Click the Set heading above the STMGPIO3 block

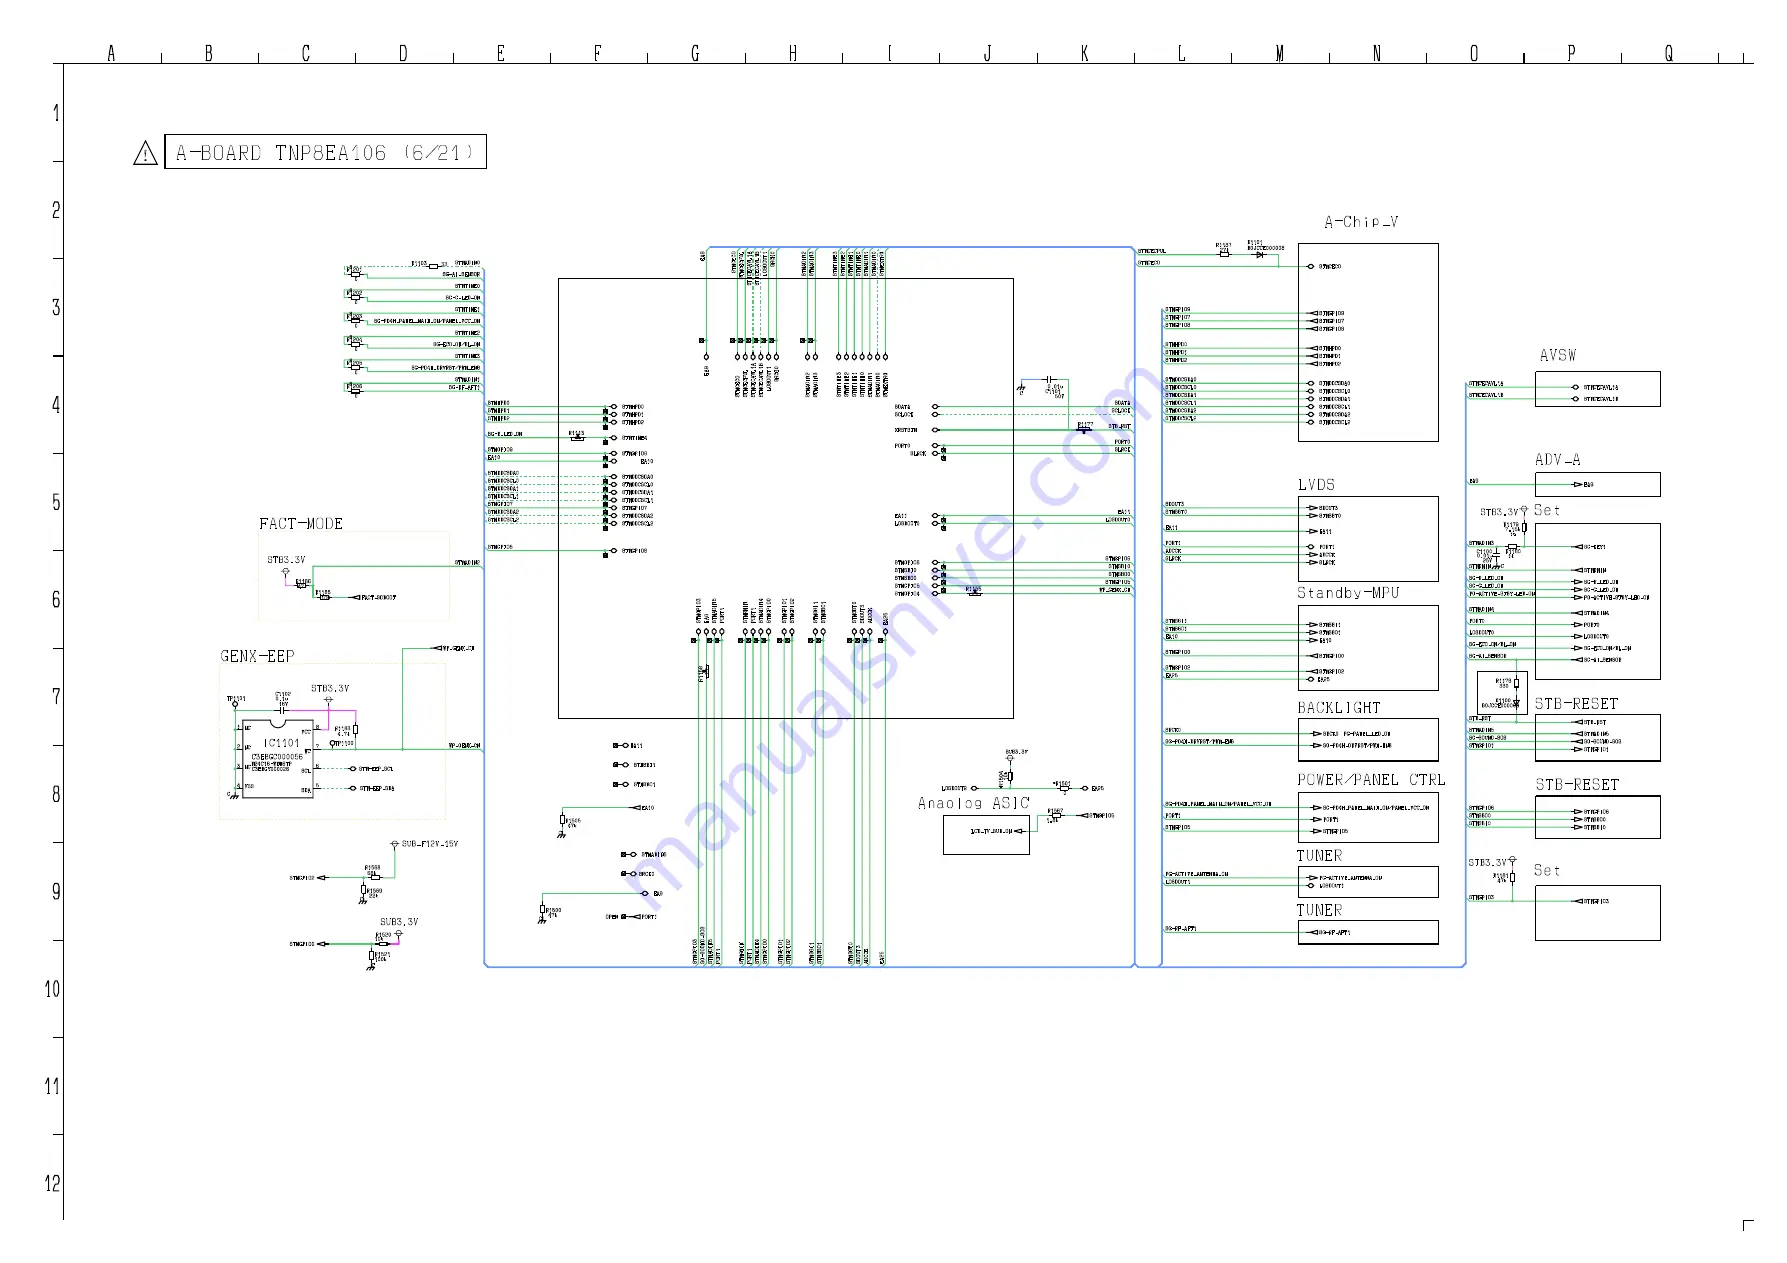(1547, 871)
